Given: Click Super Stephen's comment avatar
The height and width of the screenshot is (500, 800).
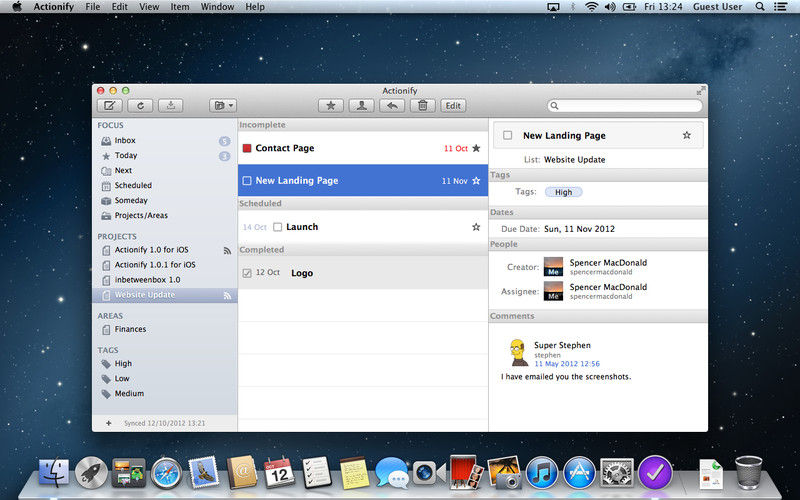Looking at the screenshot, I should (x=519, y=353).
